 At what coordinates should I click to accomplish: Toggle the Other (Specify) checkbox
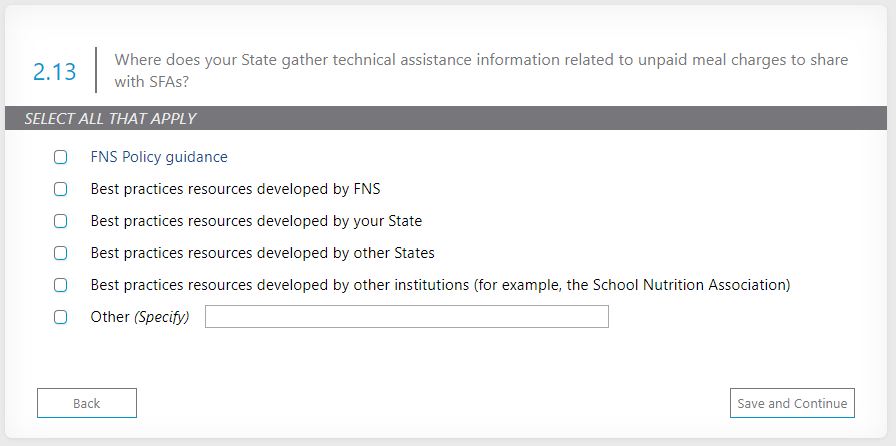tap(60, 317)
